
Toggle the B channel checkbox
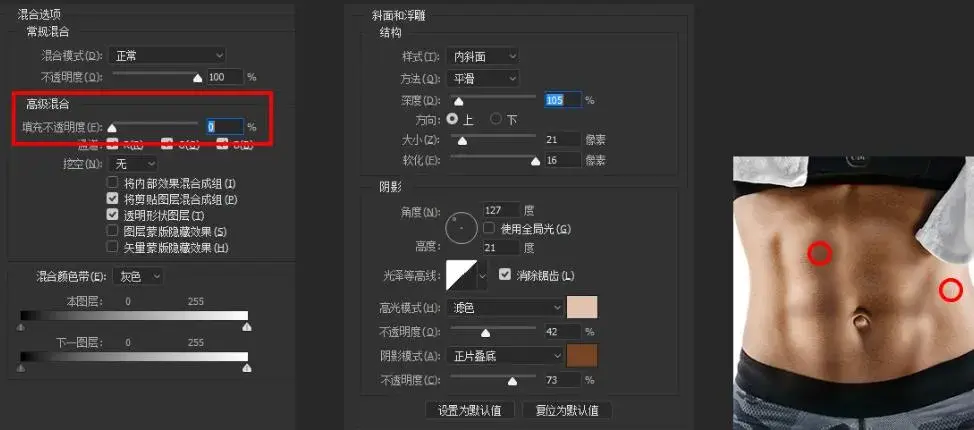pos(222,145)
